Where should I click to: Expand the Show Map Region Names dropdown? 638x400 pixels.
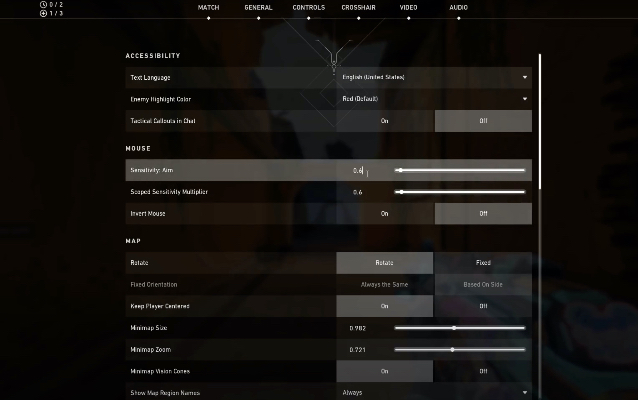(434, 392)
